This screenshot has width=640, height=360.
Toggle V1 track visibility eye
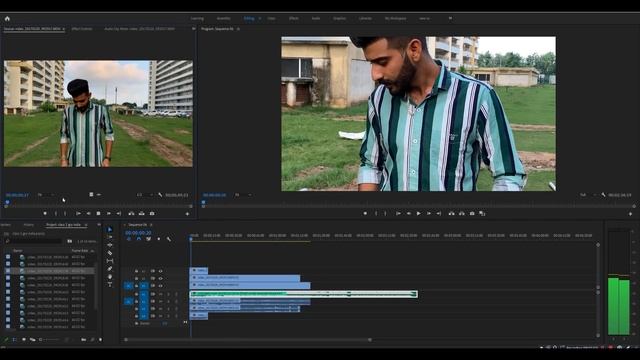(160, 286)
